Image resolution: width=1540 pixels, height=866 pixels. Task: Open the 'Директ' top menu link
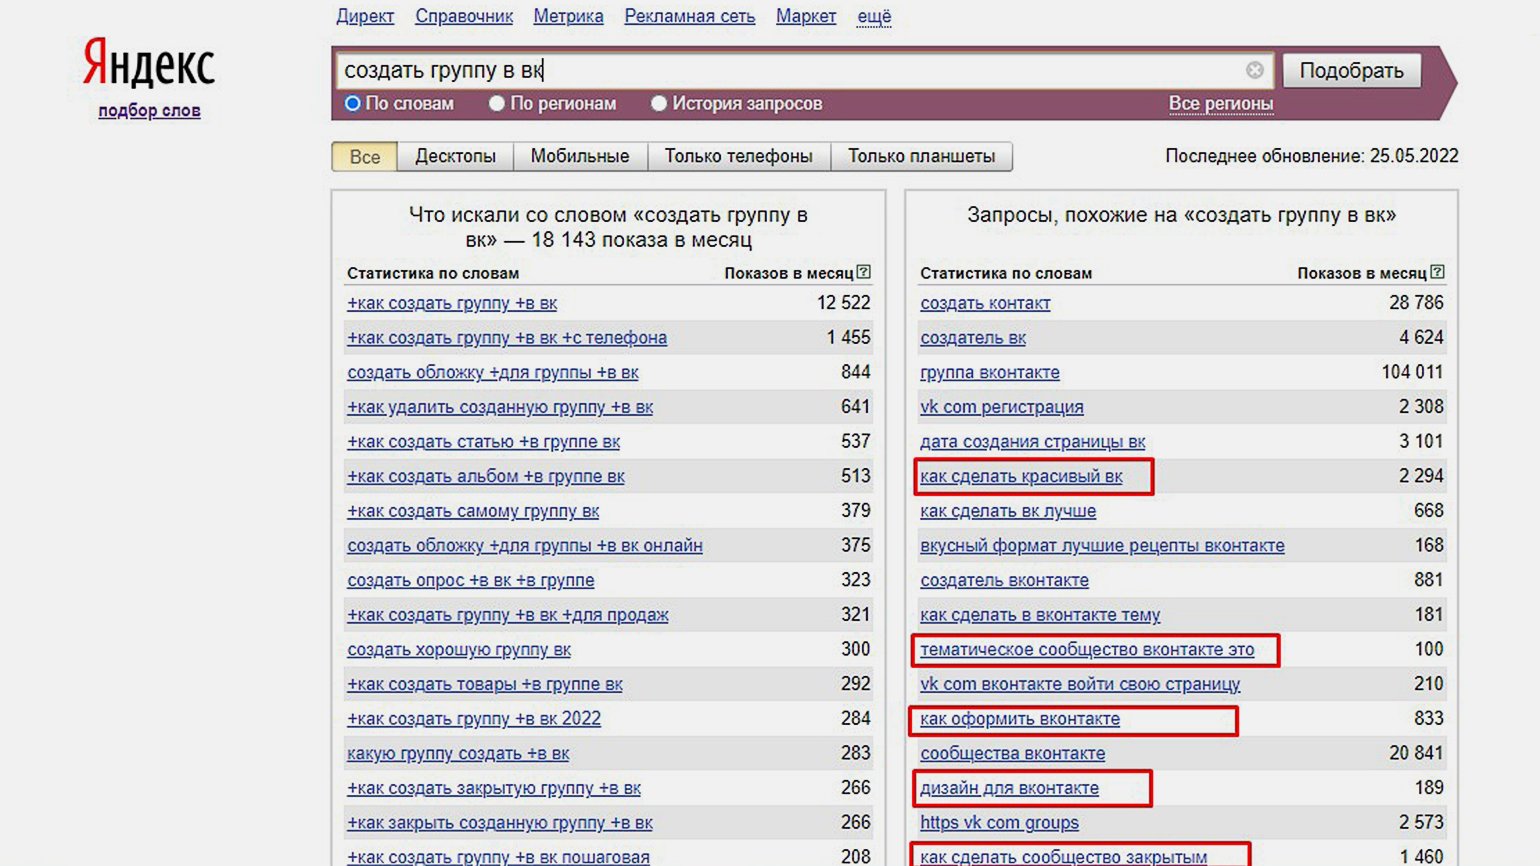(x=365, y=16)
